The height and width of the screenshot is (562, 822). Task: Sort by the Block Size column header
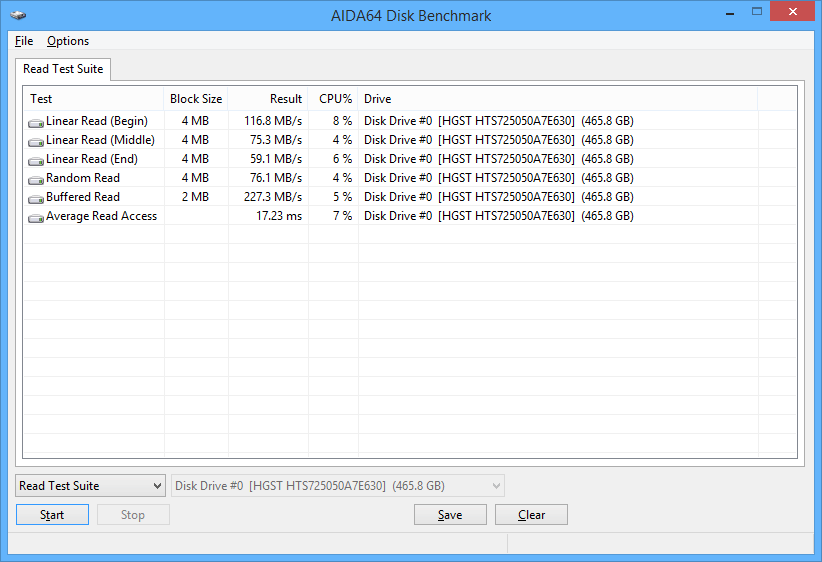196,99
